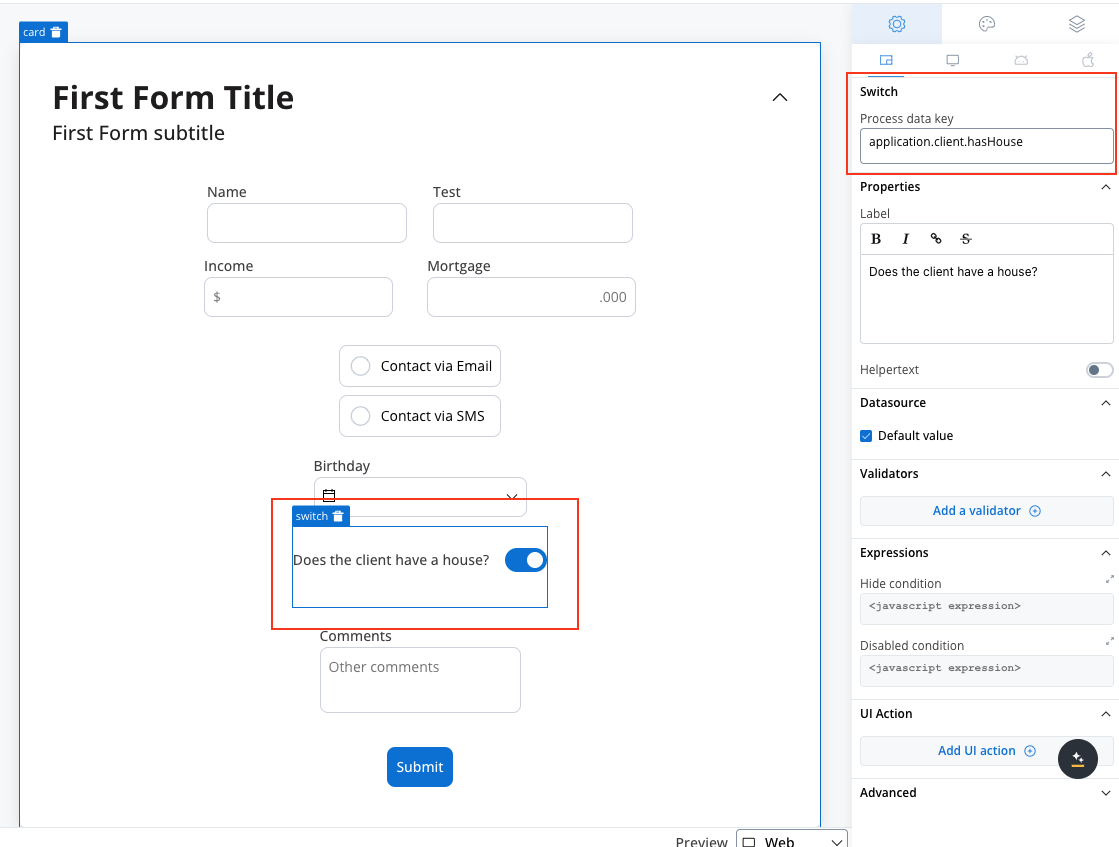Collapse the Datasource section

pos(1105,403)
